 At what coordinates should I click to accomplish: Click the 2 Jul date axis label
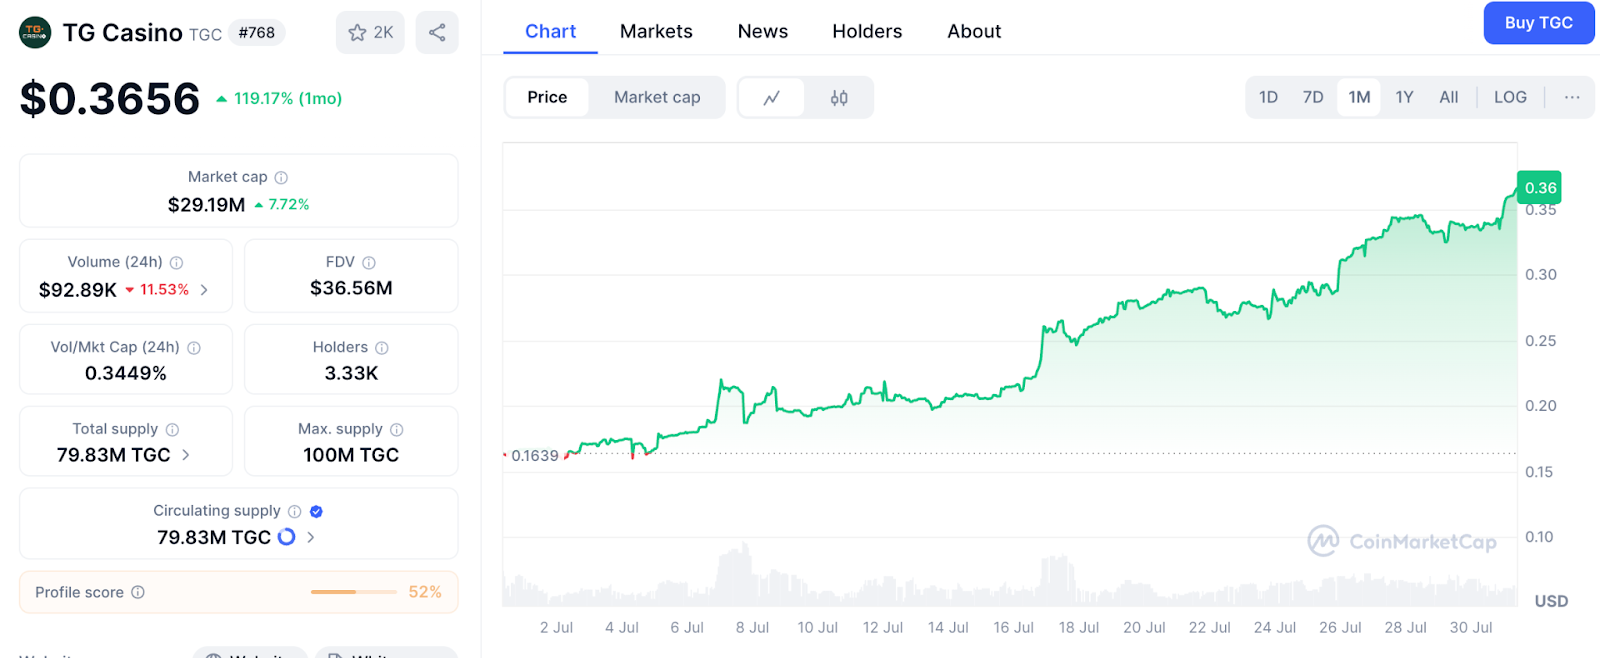(x=556, y=628)
